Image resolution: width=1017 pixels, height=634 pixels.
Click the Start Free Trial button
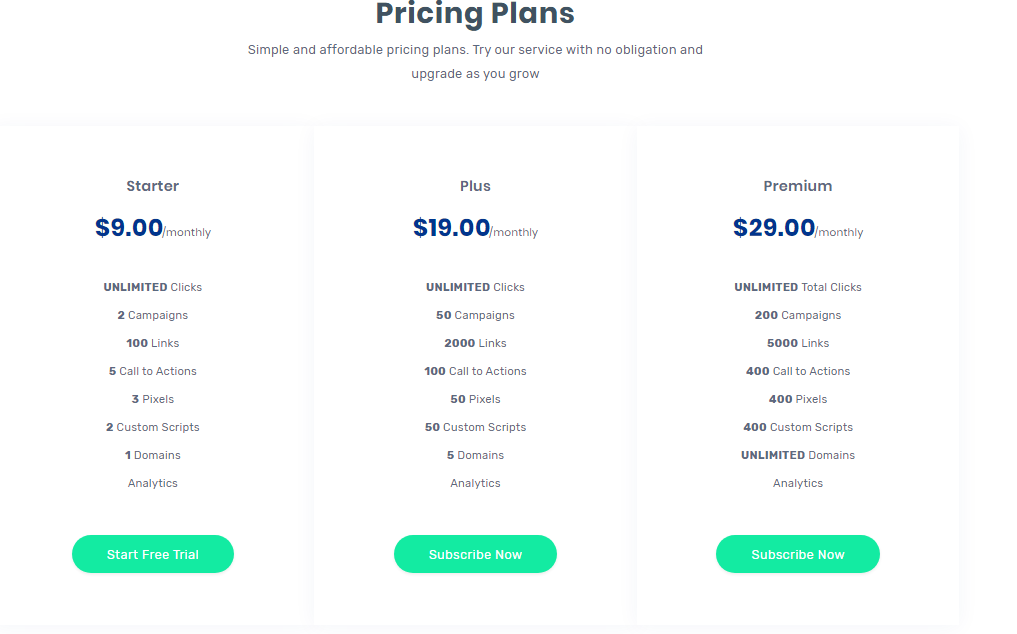(x=152, y=554)
